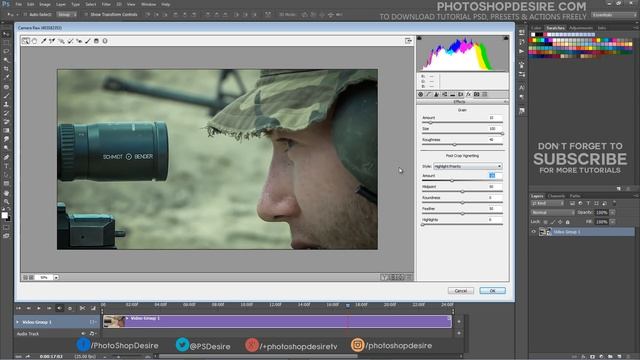
Task: Select the Red Eye Removal tool
Action: (79, 41)
